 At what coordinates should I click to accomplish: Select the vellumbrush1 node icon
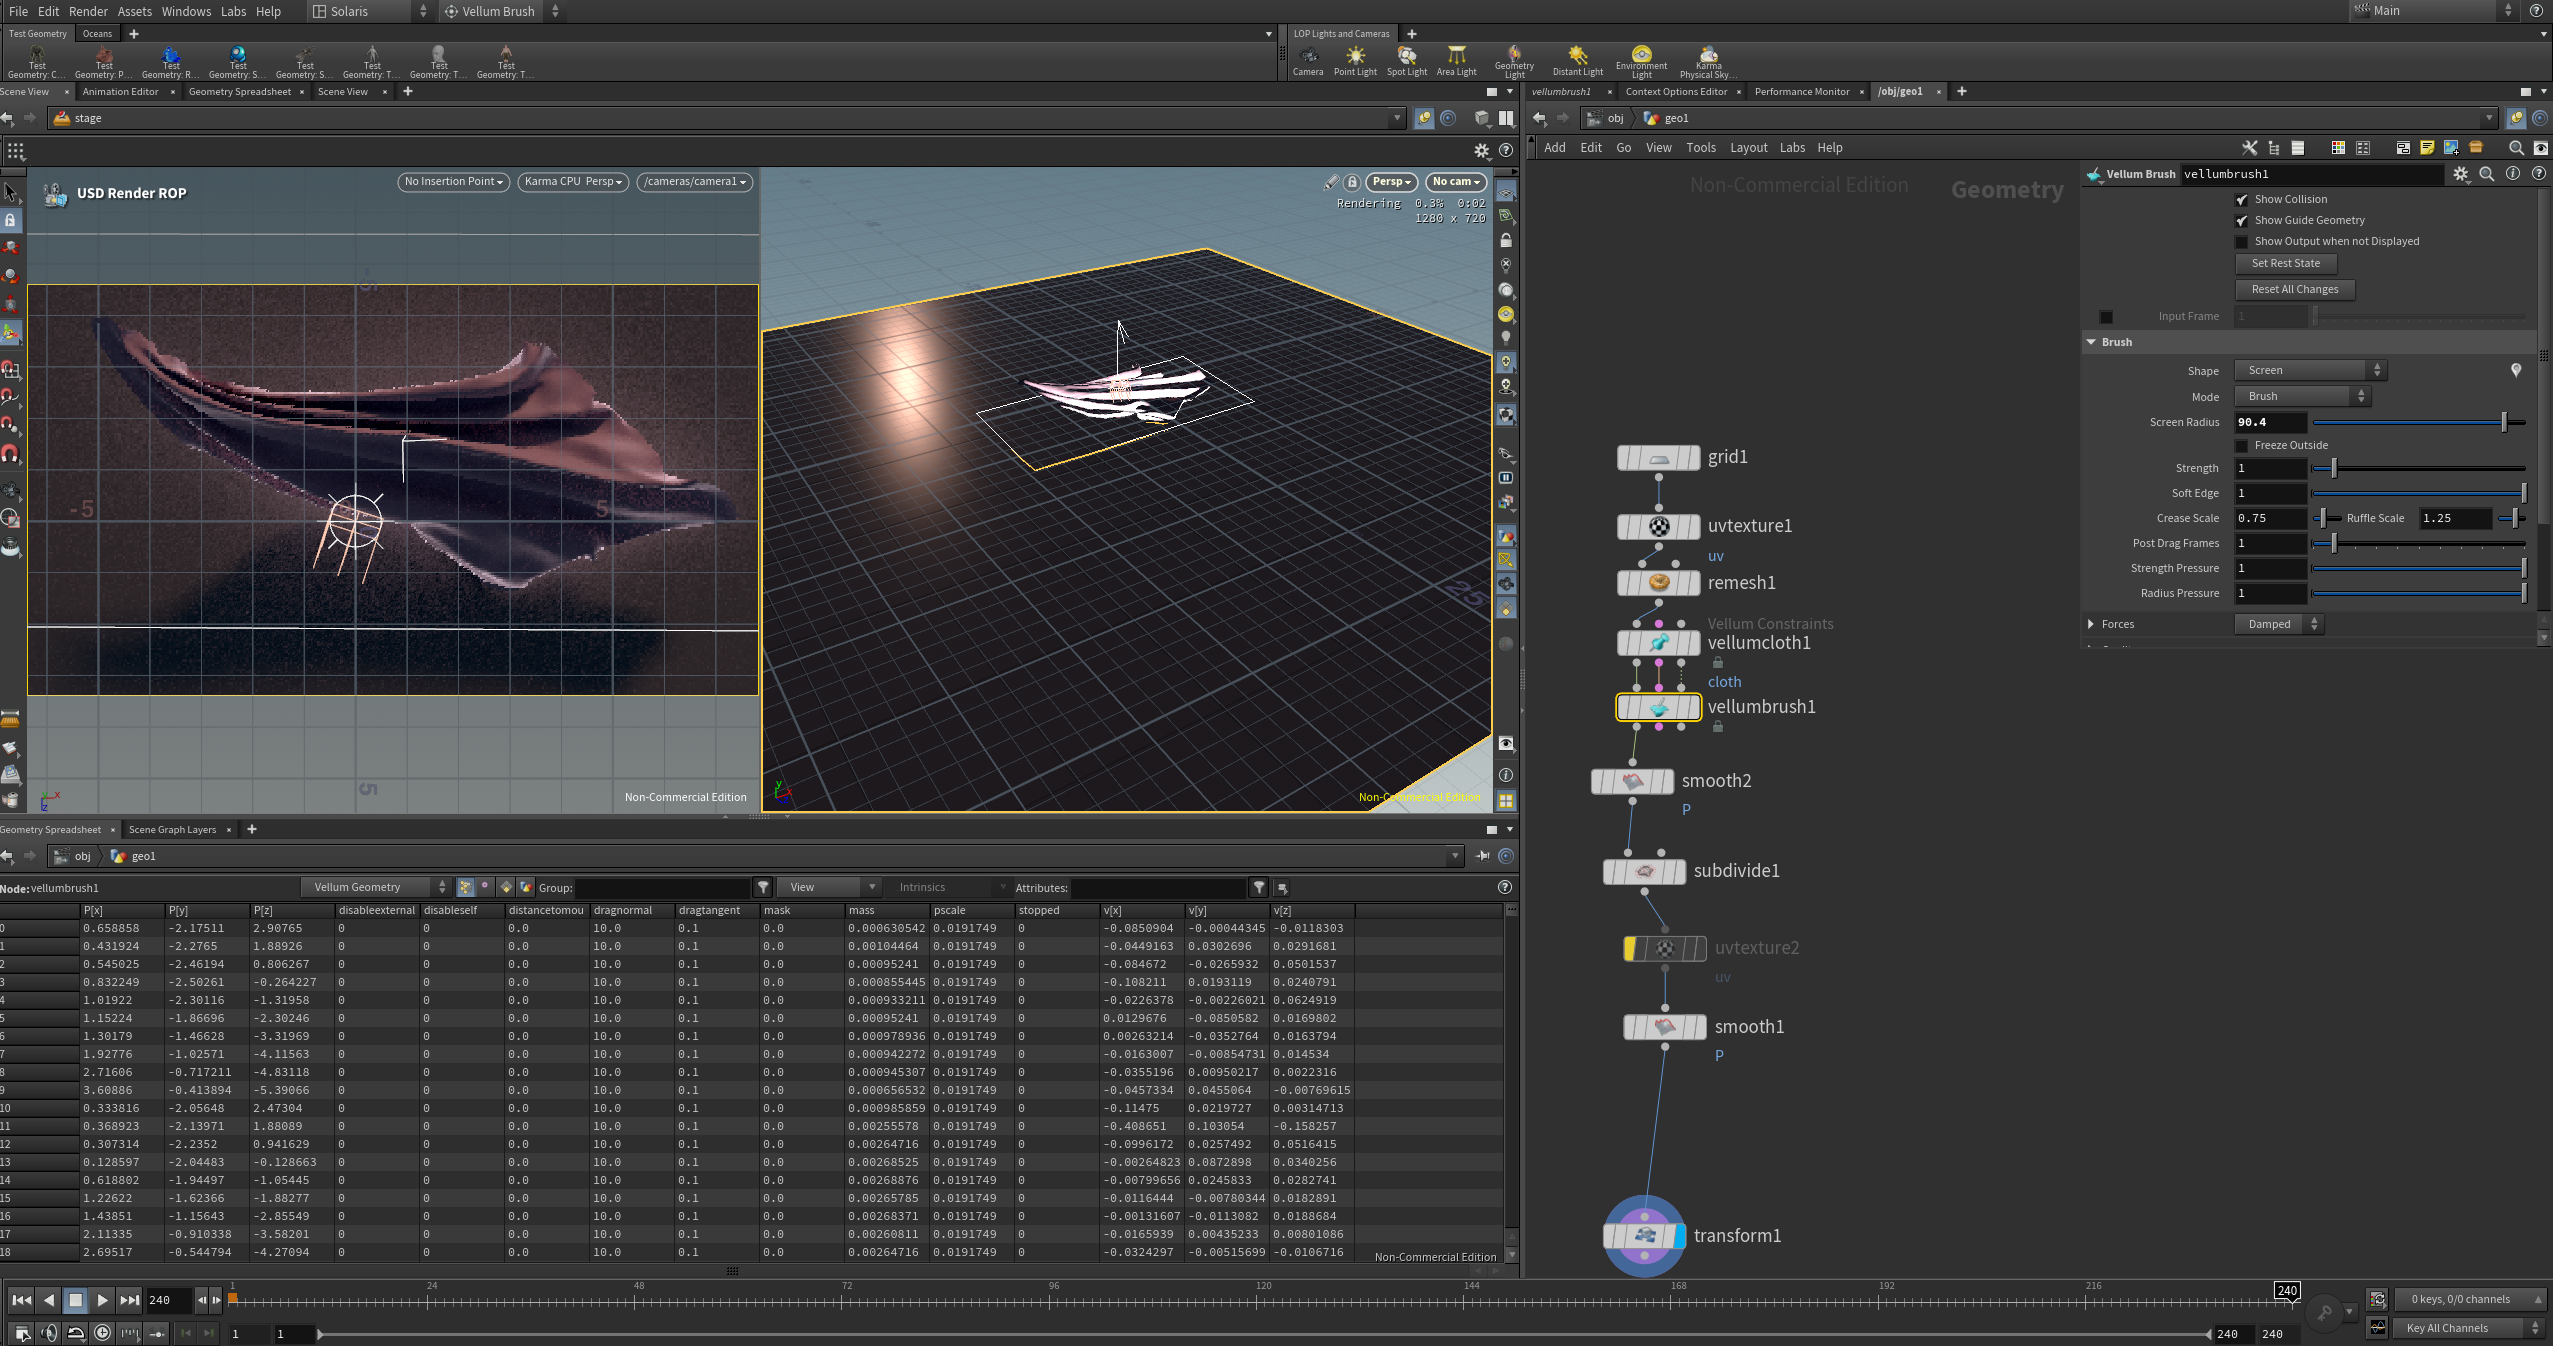click(x=1658, y=707)
